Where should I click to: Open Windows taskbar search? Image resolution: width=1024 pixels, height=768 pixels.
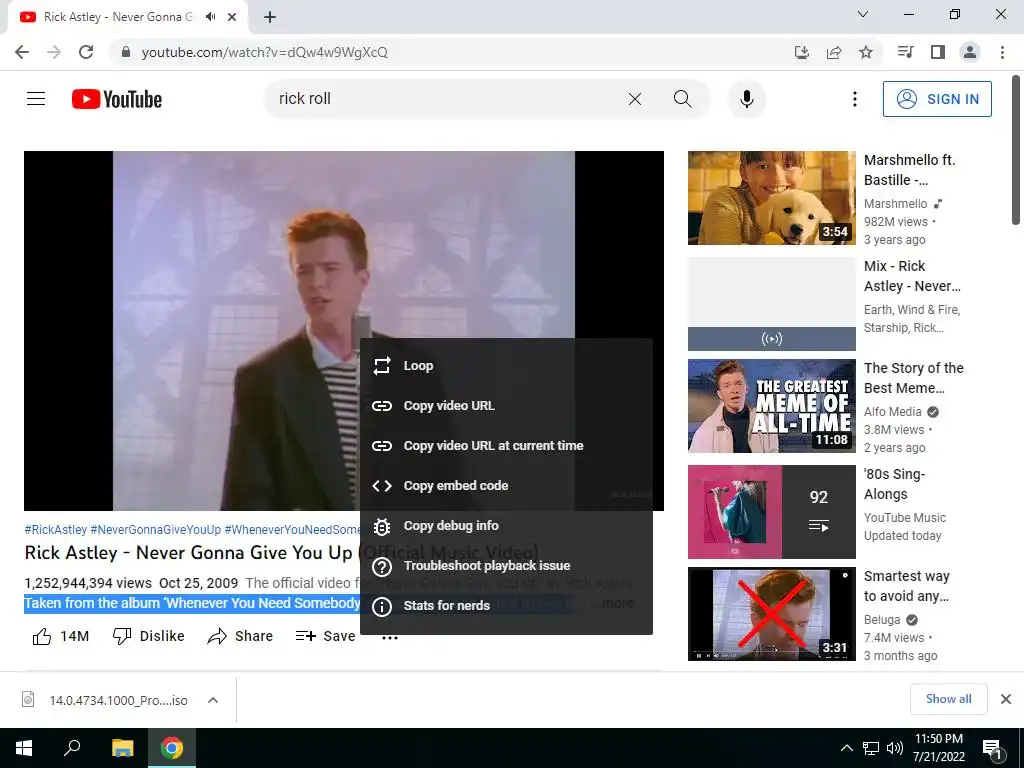click(72, 748)
